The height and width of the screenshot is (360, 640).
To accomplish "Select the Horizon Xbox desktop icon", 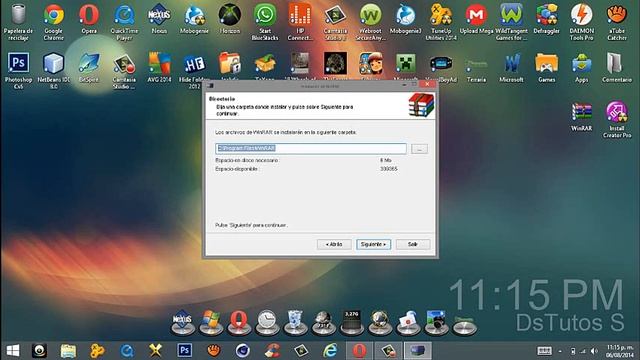I will 229,19.
